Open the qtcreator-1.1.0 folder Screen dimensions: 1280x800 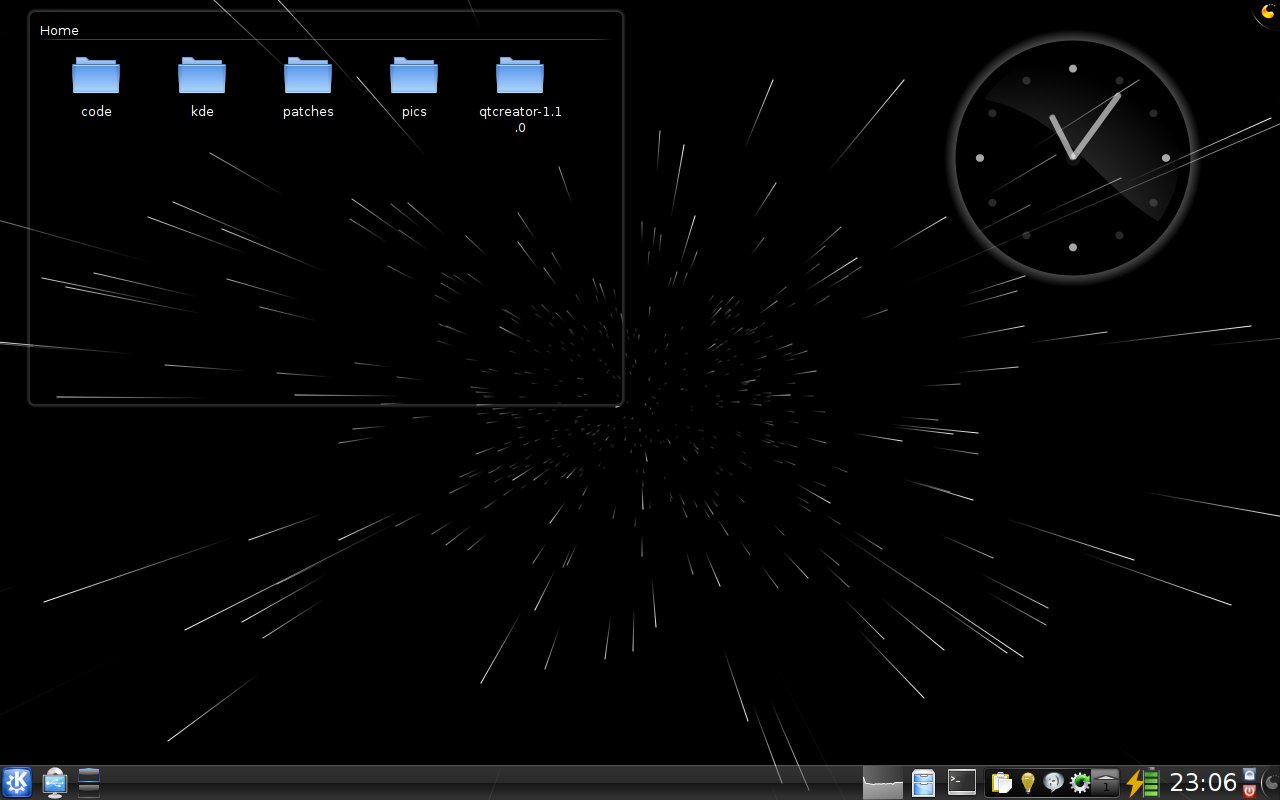coord(520,76)
